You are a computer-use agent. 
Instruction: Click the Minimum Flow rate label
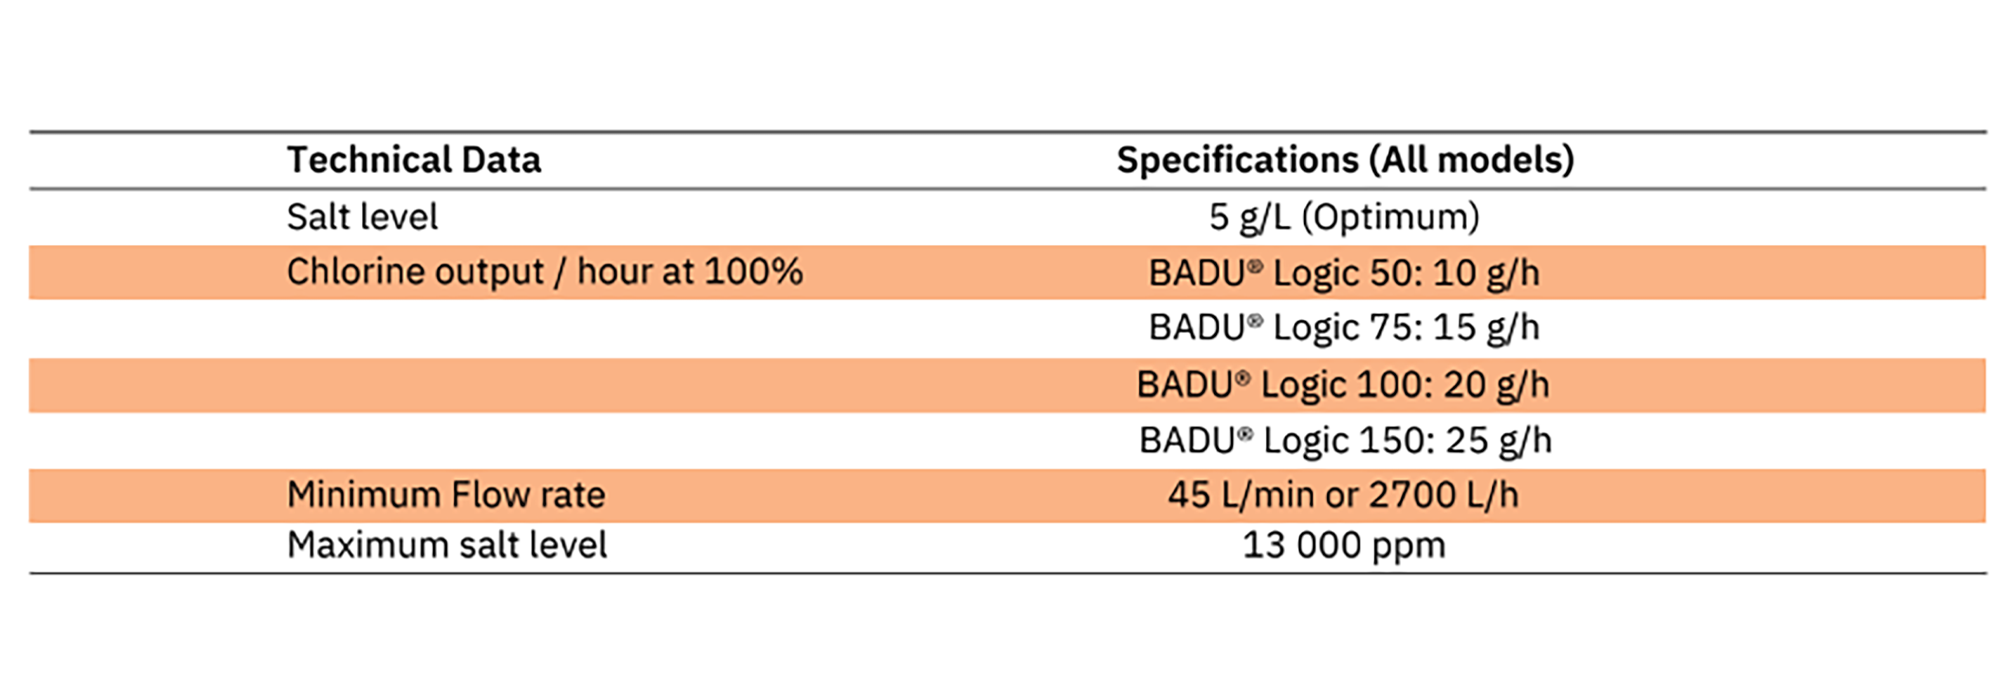(x=446, y=495)
